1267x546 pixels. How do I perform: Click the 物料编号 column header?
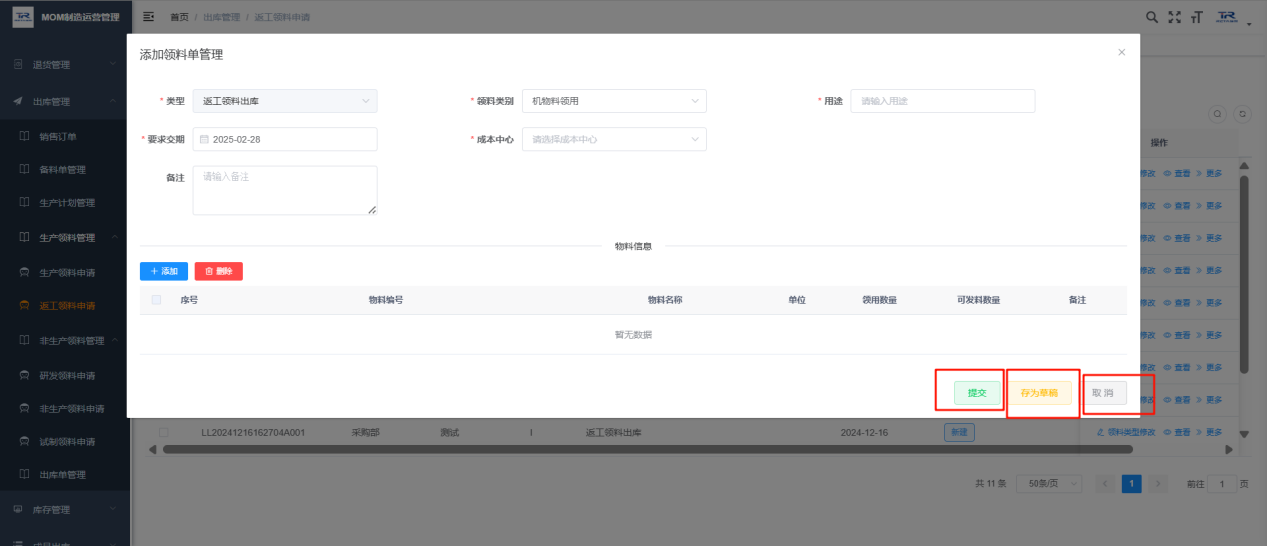[x=385, y=300]
